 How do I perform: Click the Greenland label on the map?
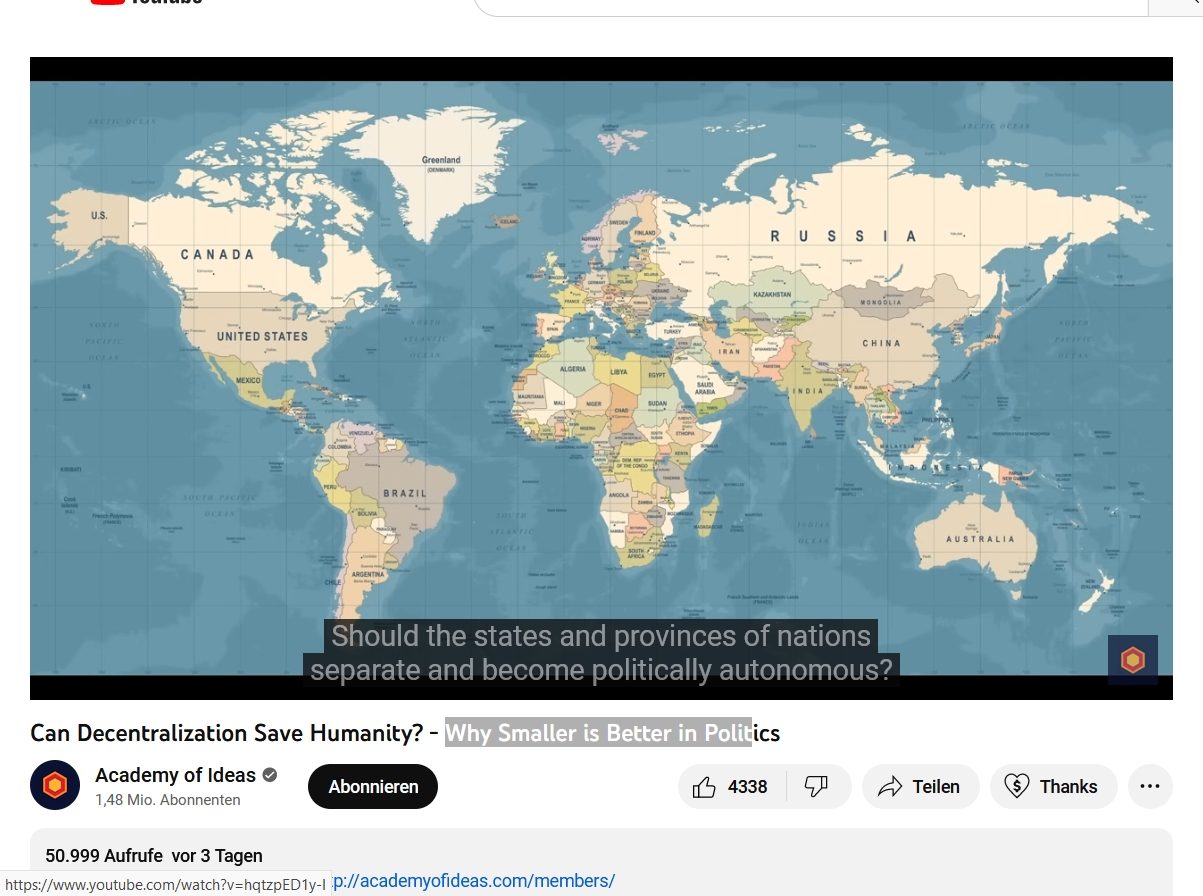click(x=441, y=160)
